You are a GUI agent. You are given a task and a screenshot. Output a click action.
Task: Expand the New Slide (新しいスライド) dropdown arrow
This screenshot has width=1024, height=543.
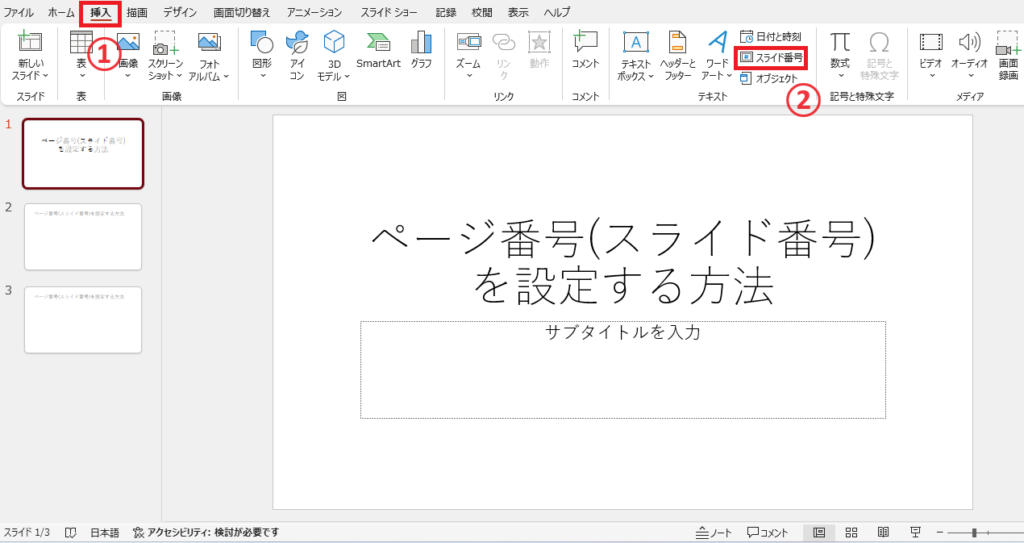(x=46, y=76)
